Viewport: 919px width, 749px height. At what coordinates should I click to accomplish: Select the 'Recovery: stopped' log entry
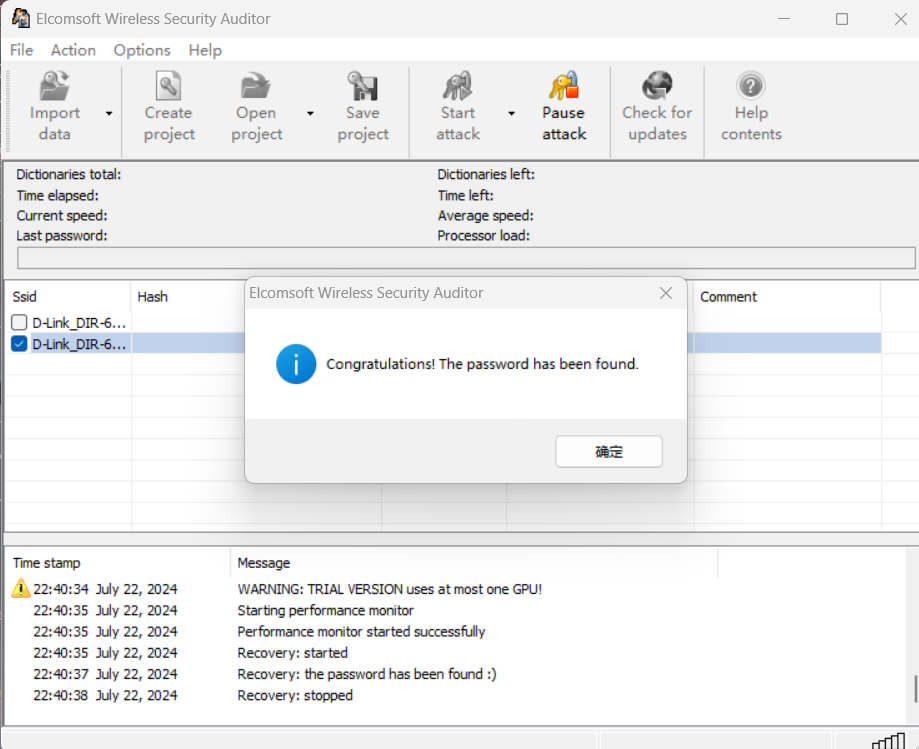tap(295, 695)
